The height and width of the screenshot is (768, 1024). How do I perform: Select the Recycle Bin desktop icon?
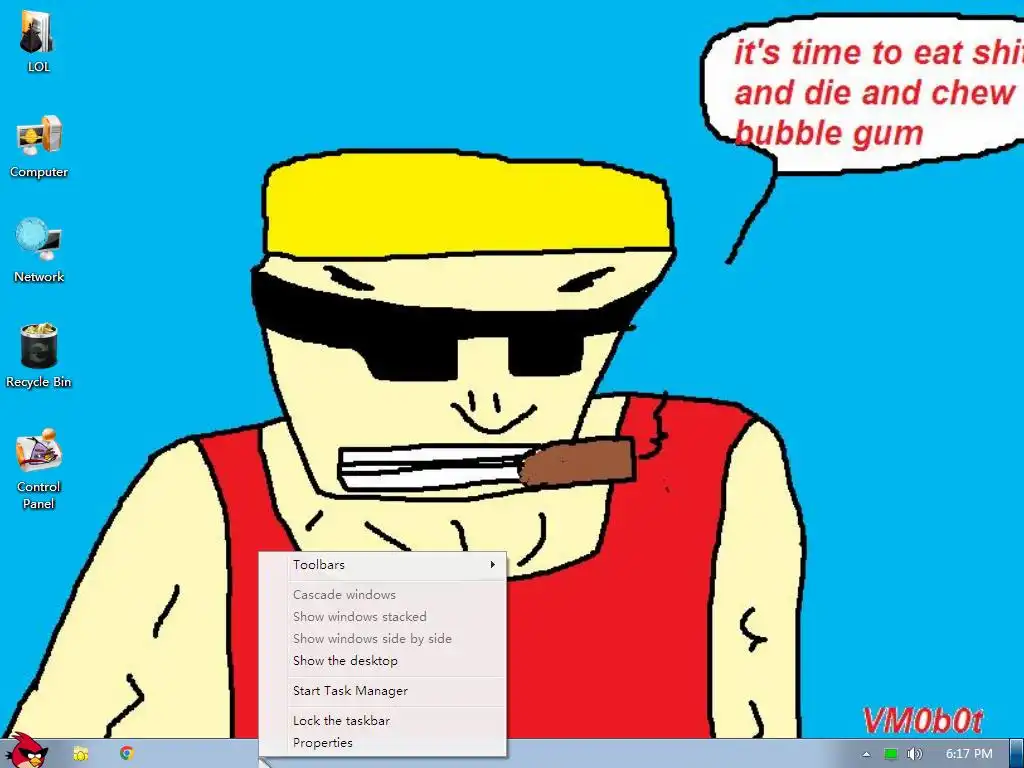(x=39, y=355)
